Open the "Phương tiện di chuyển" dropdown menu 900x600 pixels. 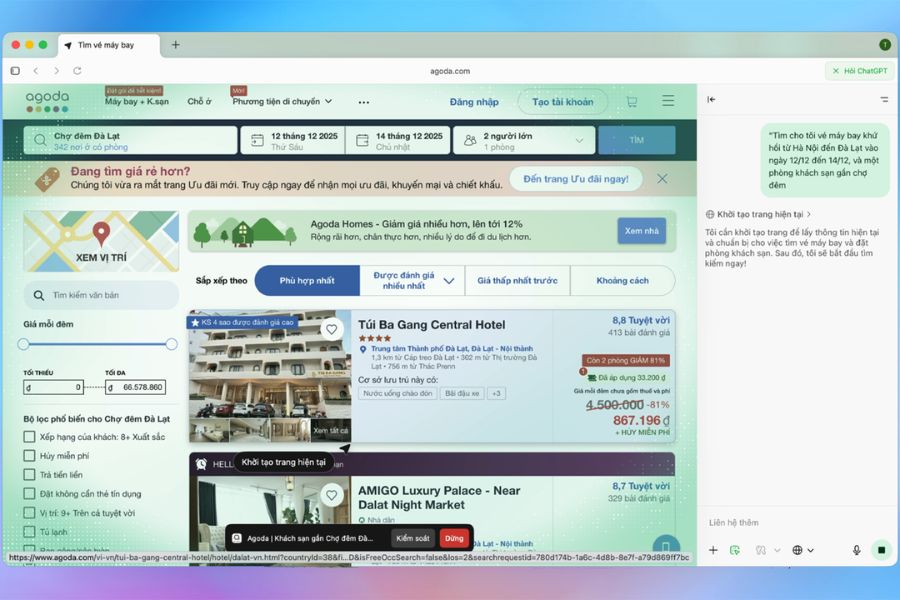click(282, 102)
